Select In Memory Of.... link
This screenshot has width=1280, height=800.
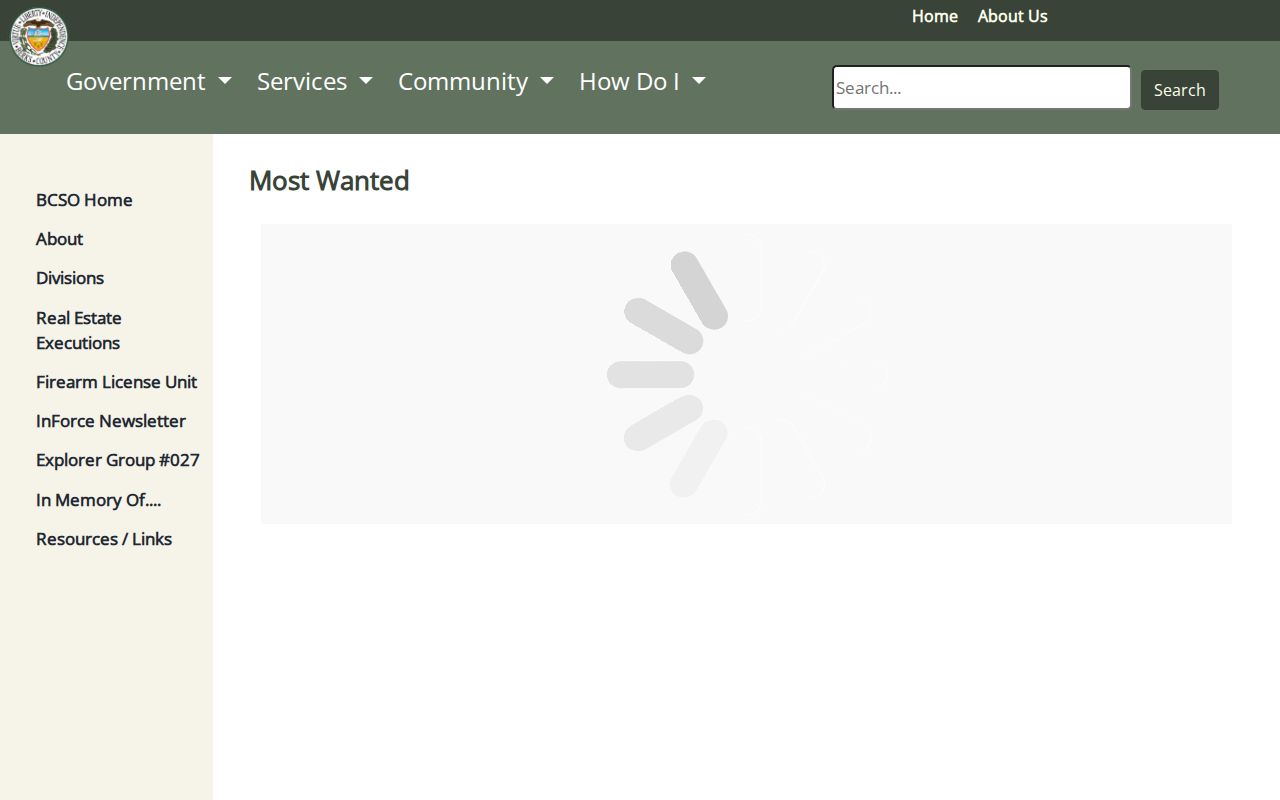point(98,500)
